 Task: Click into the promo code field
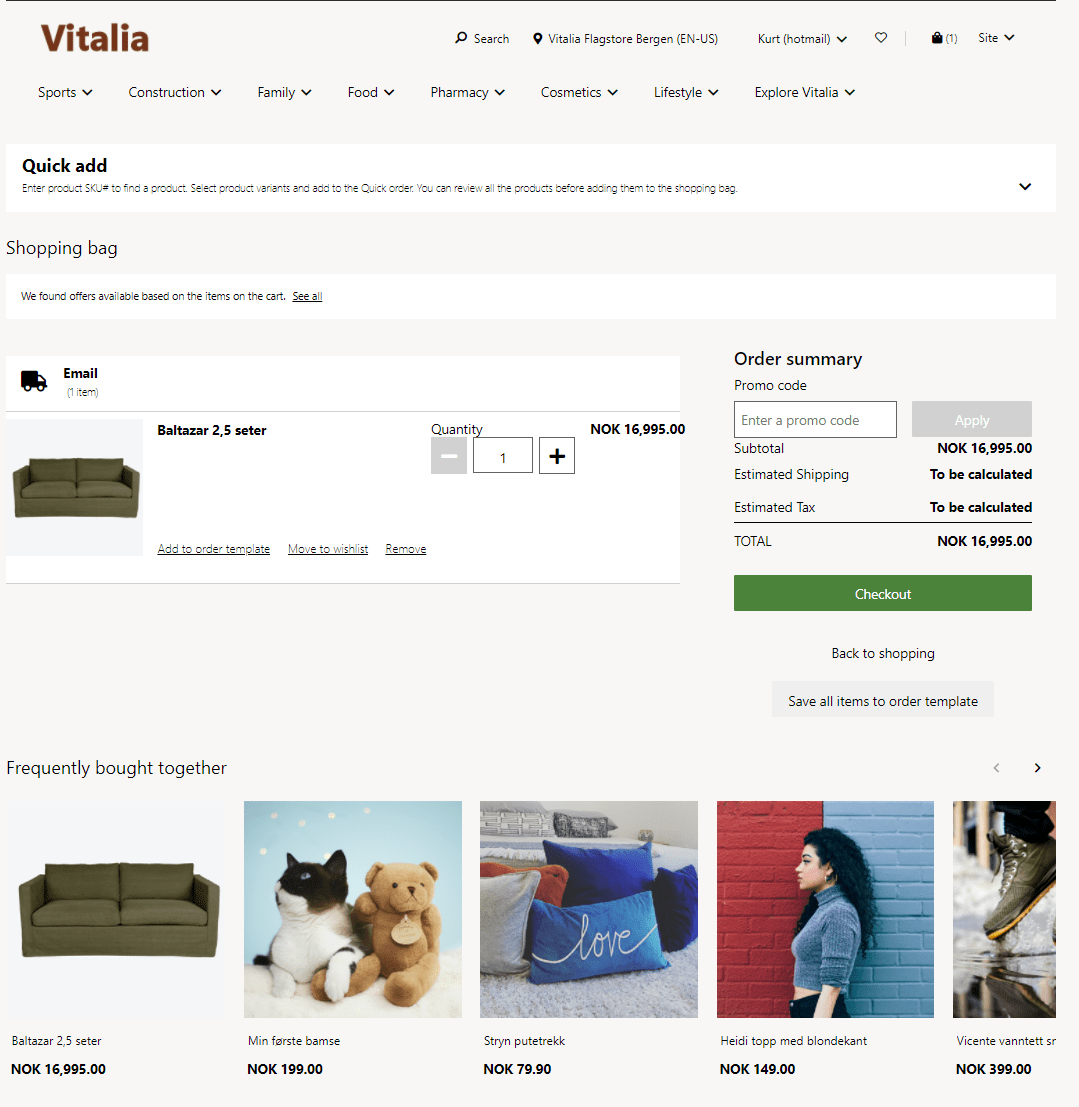coord(815,419)
